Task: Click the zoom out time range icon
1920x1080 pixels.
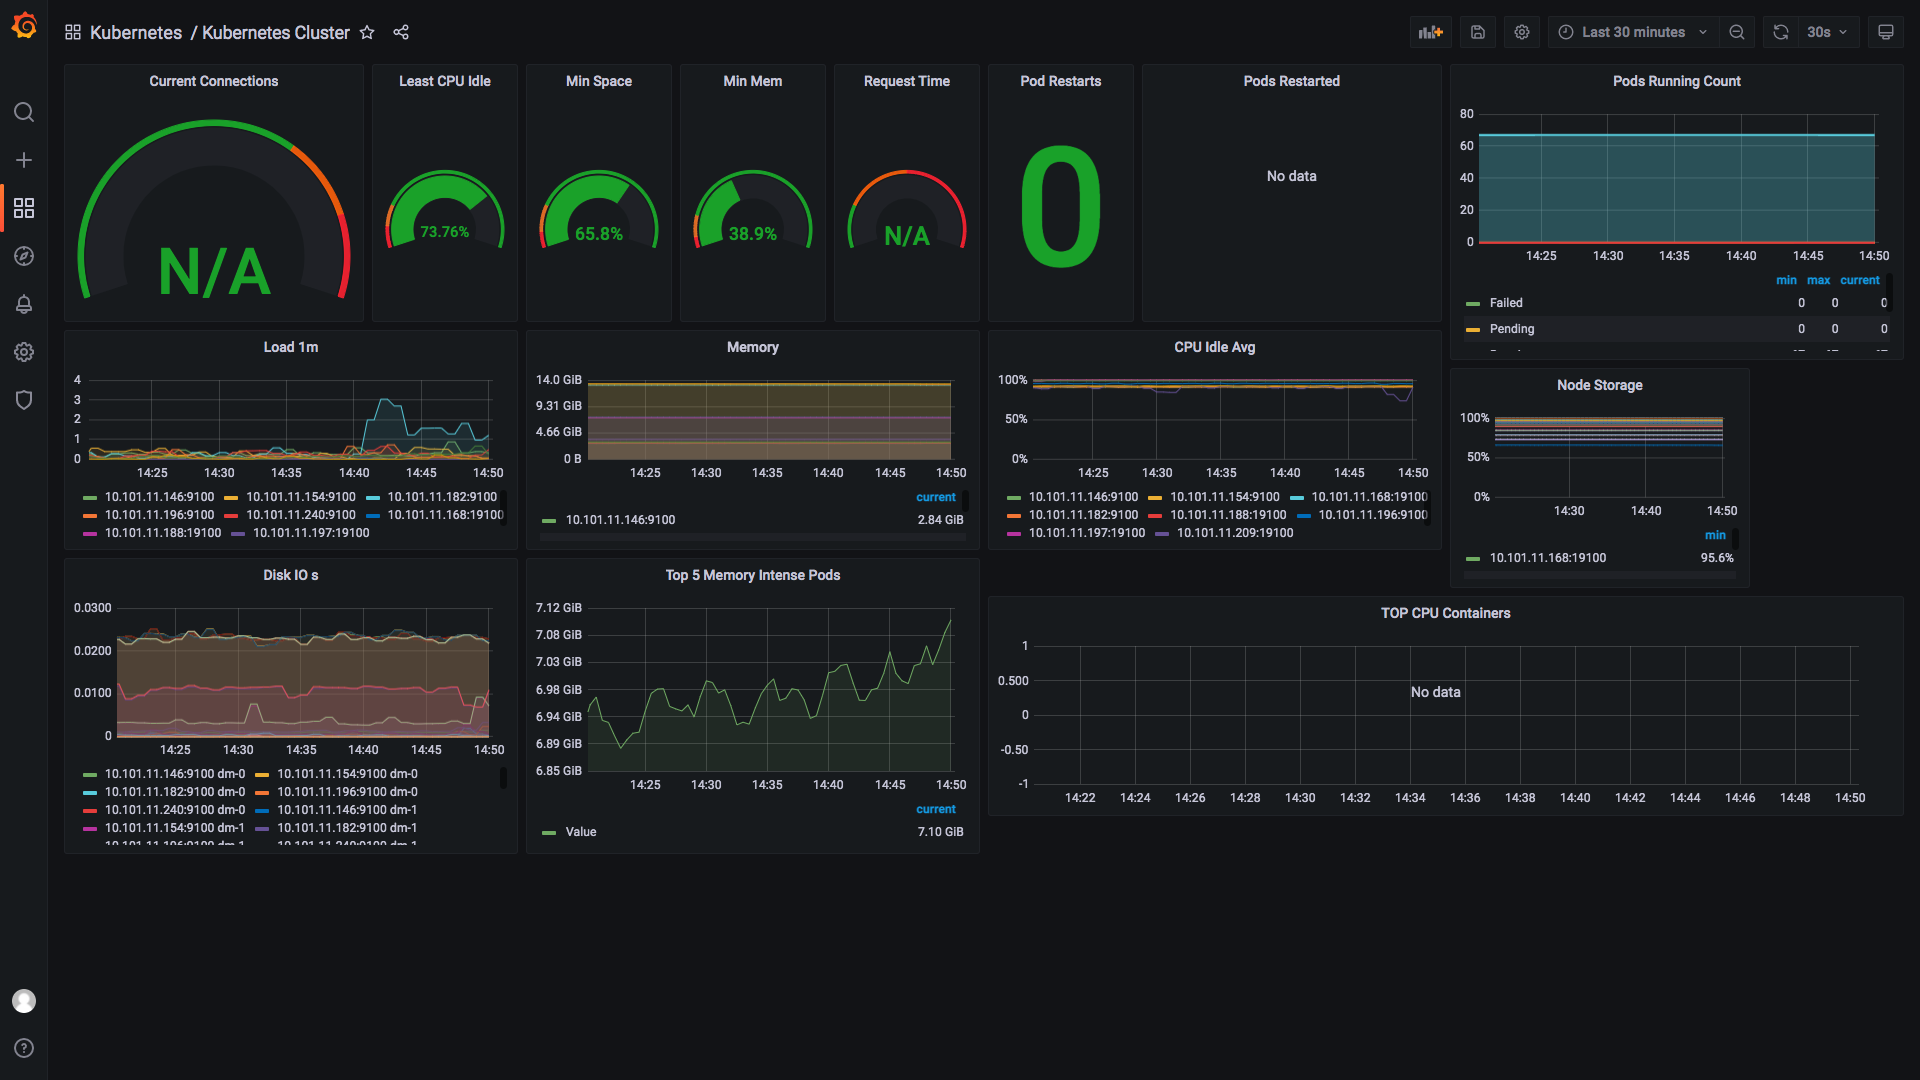Action: pyautogui.click(x=1737, y=32)
